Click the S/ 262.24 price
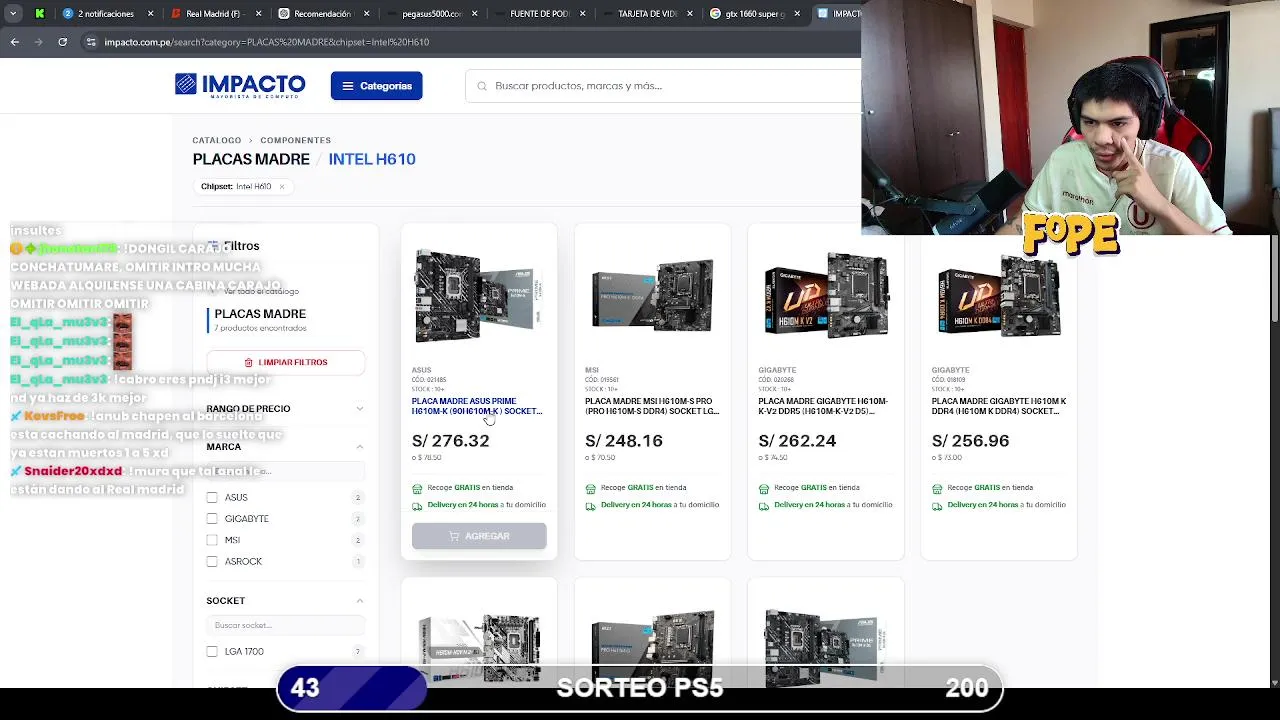The image size is (1280, 720). tap(797, 441)
